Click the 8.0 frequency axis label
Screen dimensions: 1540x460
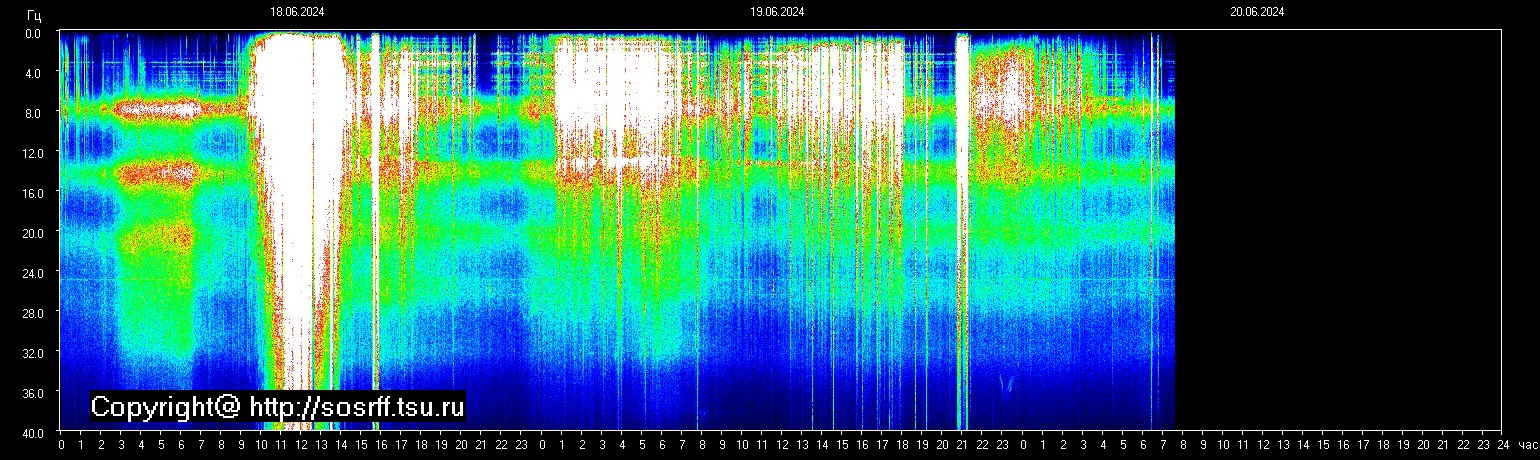[32, 113]
